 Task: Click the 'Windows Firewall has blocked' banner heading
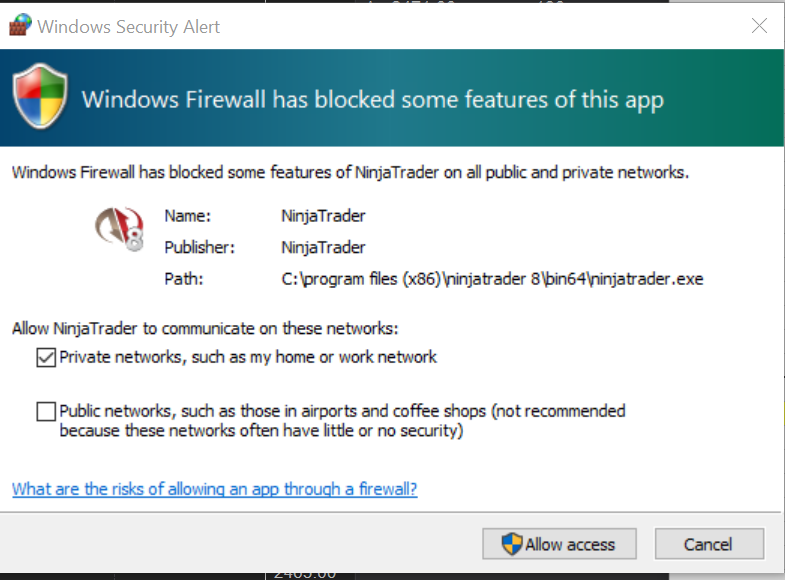point(372,100)
